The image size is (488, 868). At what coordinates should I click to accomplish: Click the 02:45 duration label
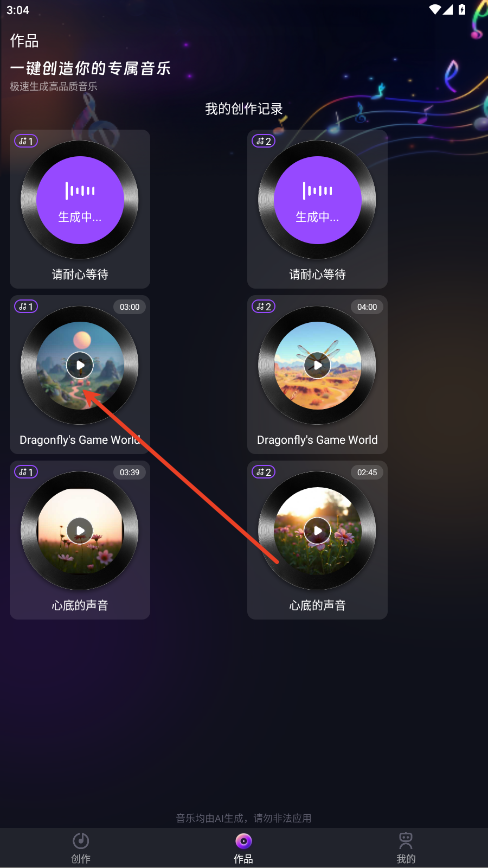pos(367,472)
